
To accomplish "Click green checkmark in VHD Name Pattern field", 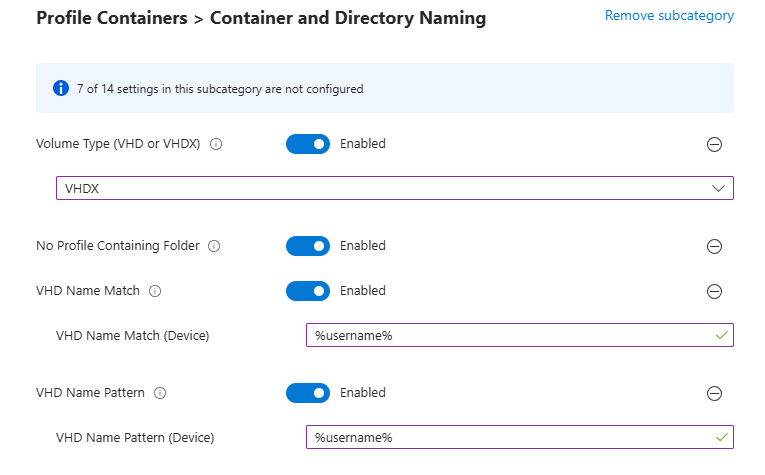I will 720,437.
